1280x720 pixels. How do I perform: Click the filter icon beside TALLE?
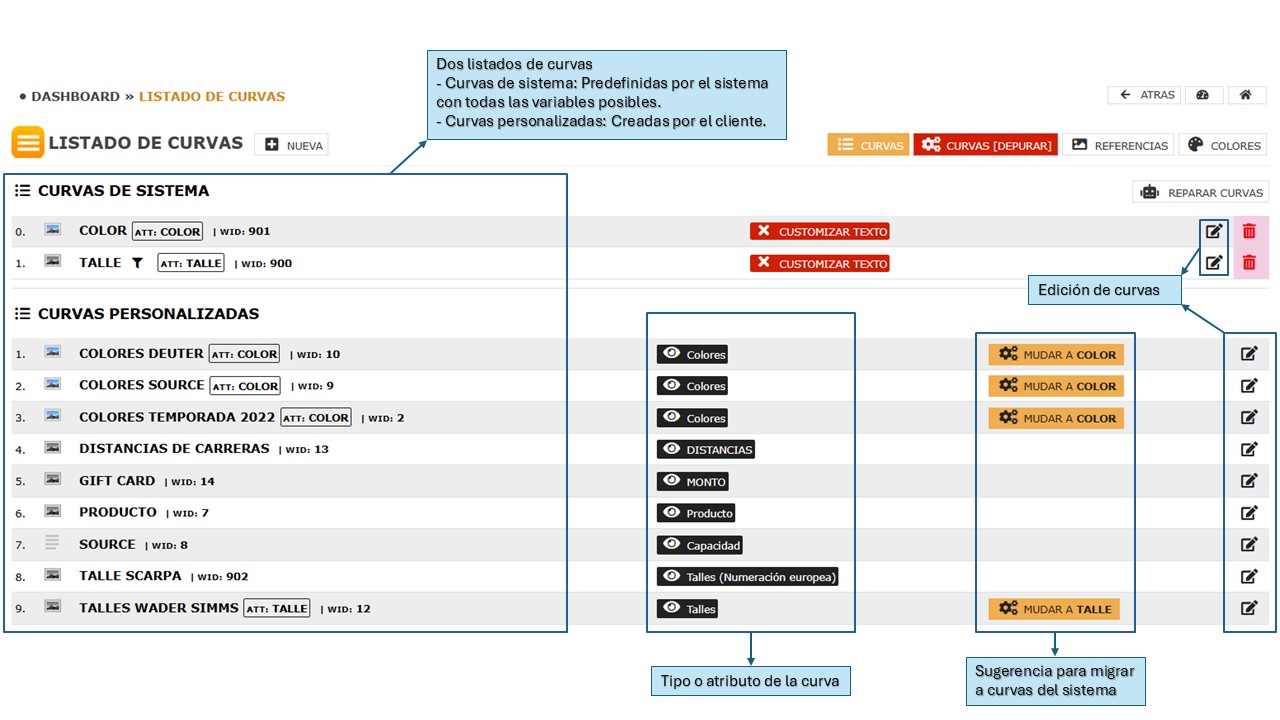[x=139, y=263]
